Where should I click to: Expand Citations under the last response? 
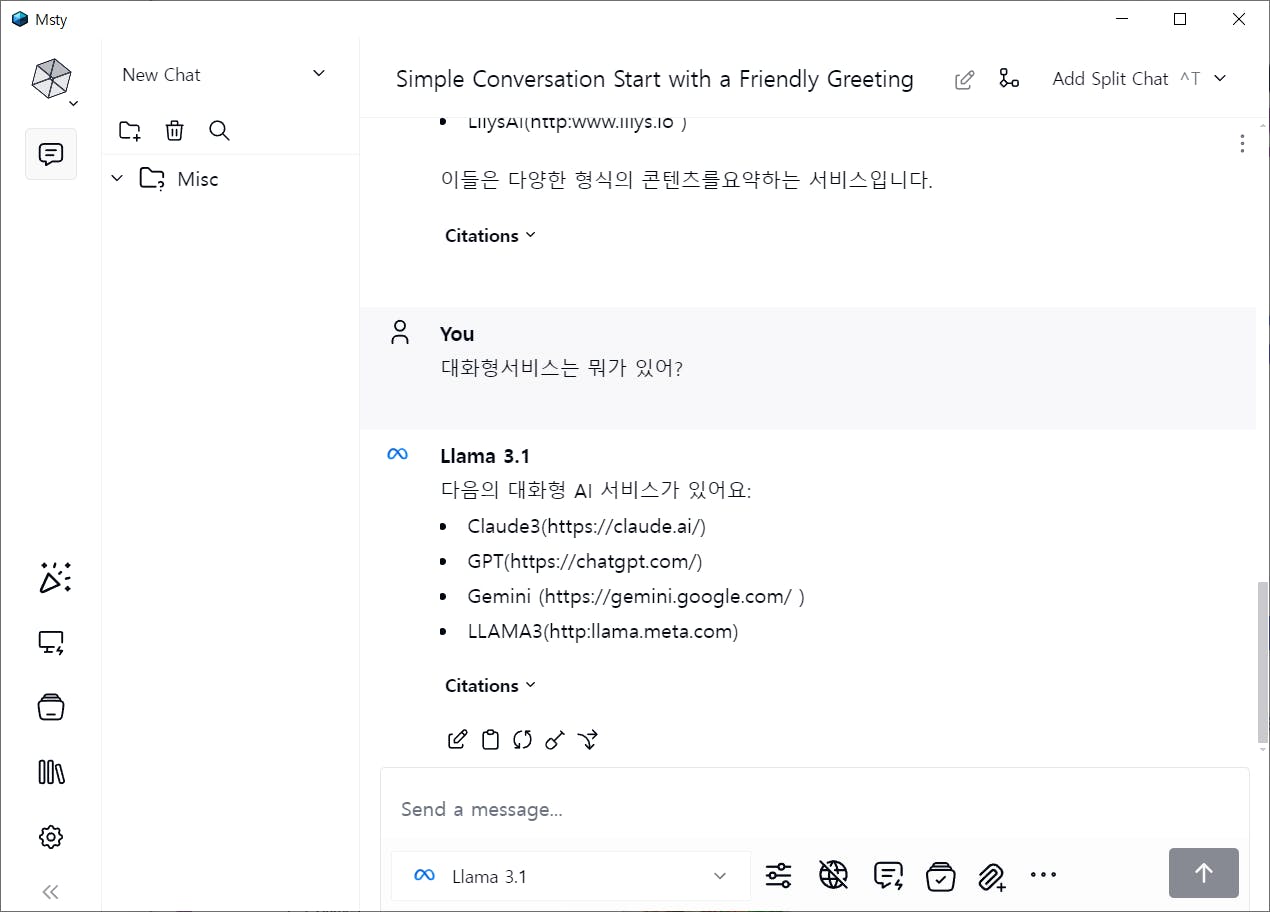[490, 686]
